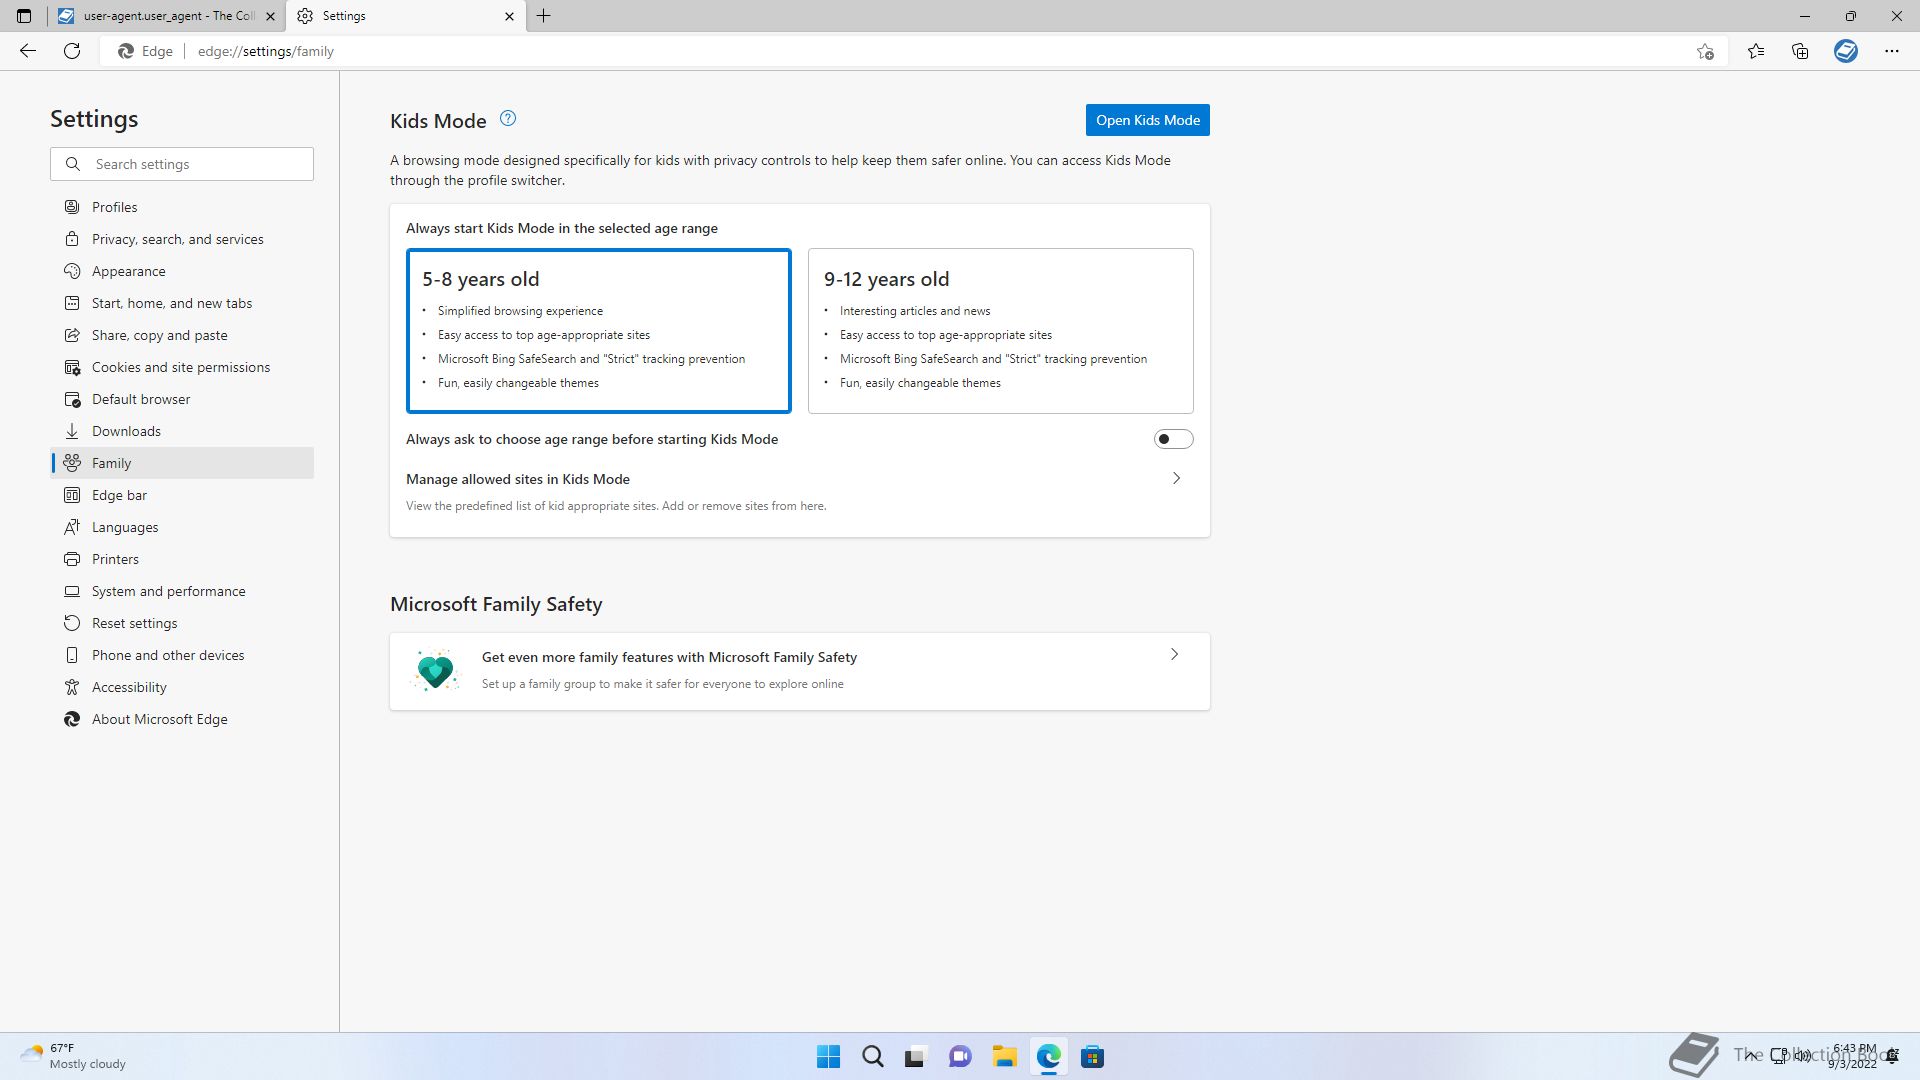Click the Microsoft Family Safety heart icon
Screen dimensions: 1920x1080
[x=435, y=671]
